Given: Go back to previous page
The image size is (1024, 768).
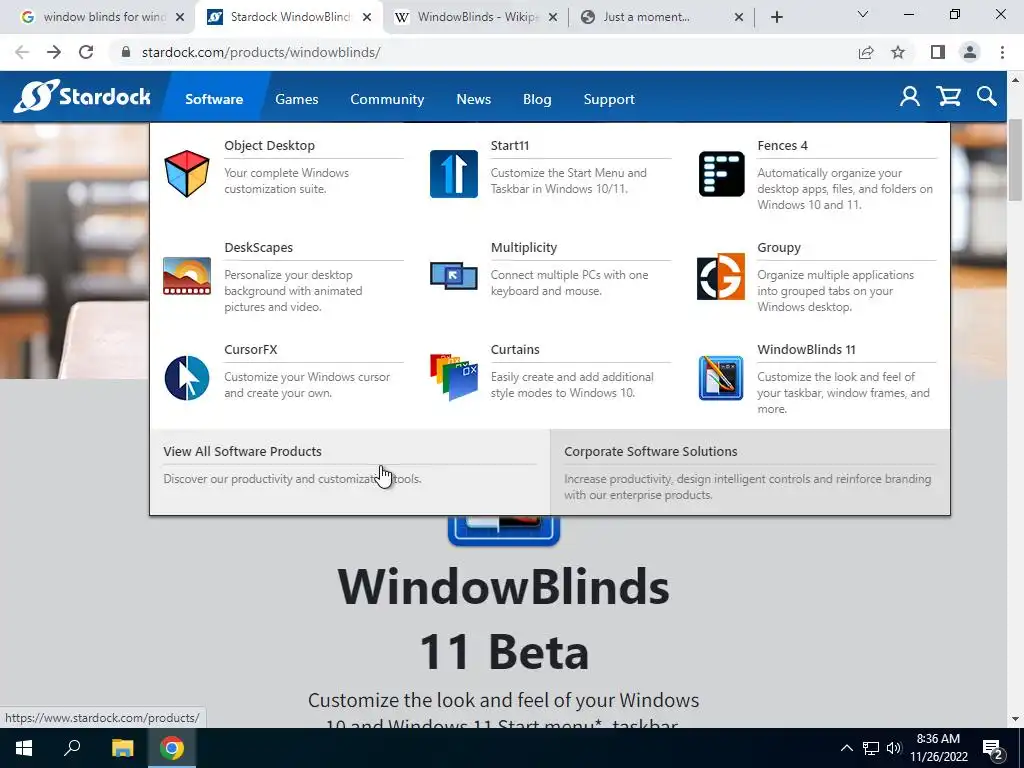Looking at the screenshot, I should [22, 52].
